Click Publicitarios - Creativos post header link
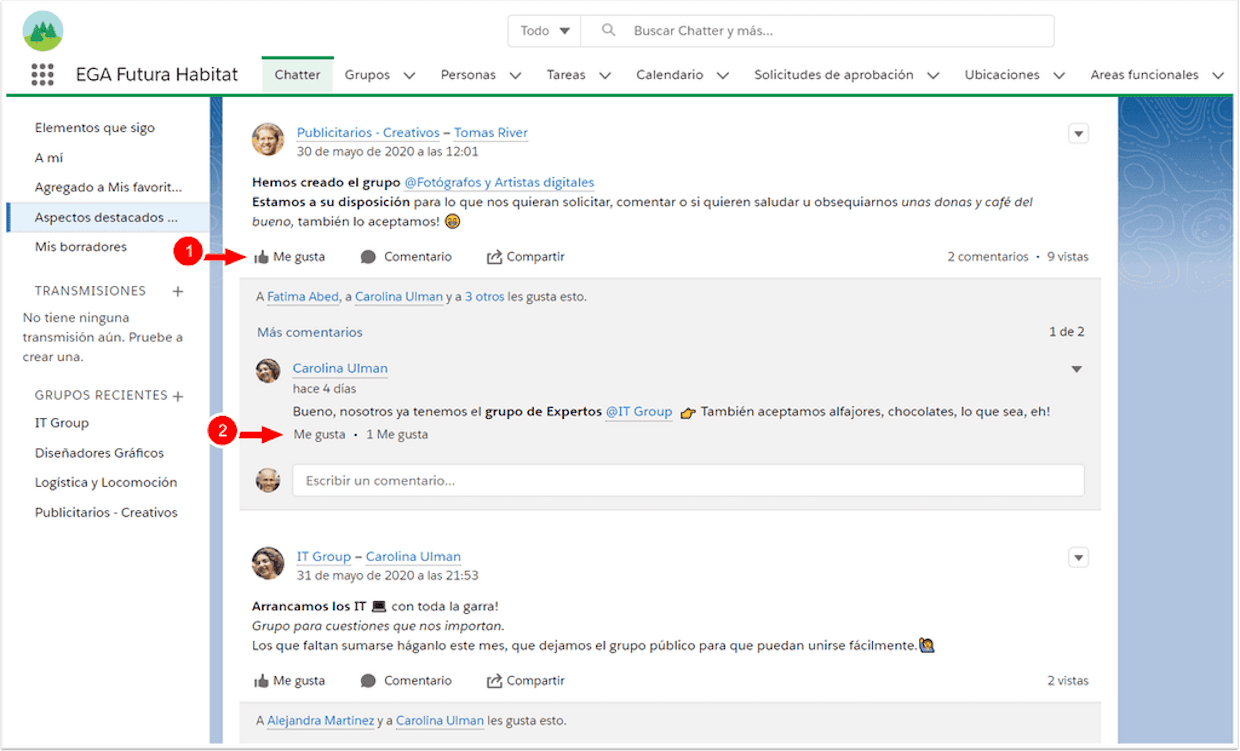Viewport: 1240px width, 751px height. point(368,133)
